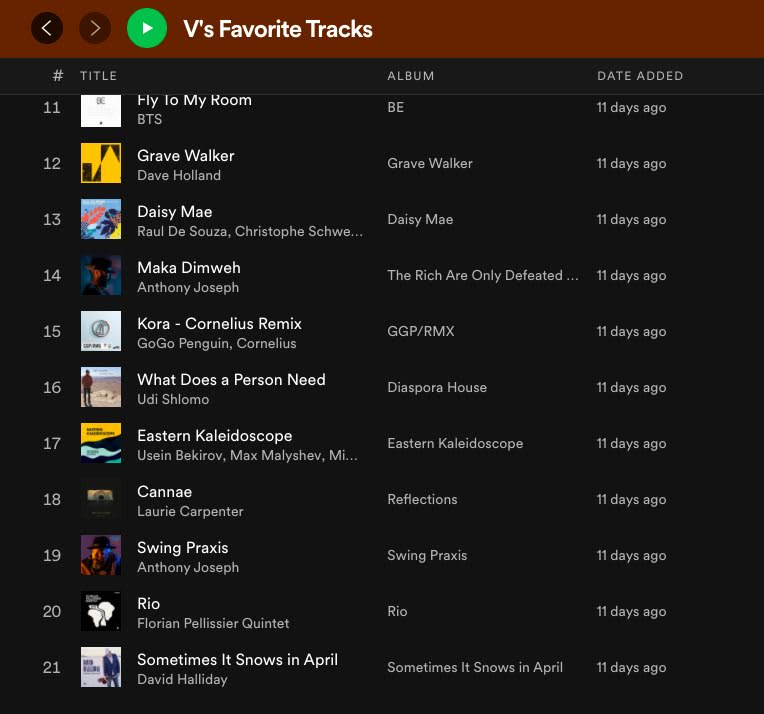Viewport: 764px width, 714px height.
Task: Sort by the TITLE column header
Action: tap(98, 76)
